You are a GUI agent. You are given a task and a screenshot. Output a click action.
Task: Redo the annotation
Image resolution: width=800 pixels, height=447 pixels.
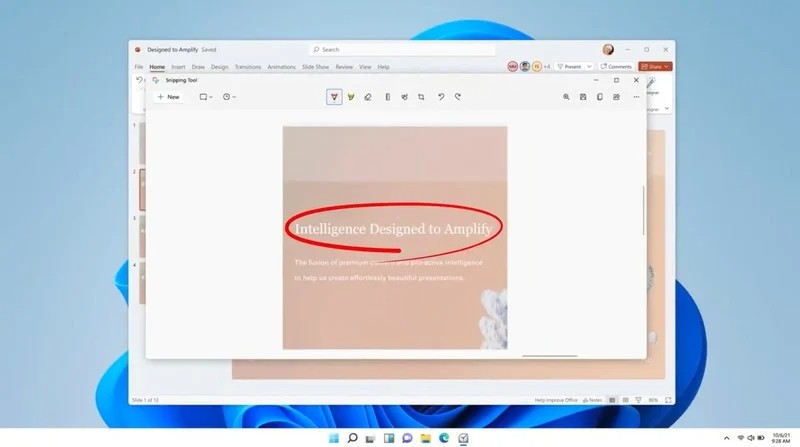(458, 97)
